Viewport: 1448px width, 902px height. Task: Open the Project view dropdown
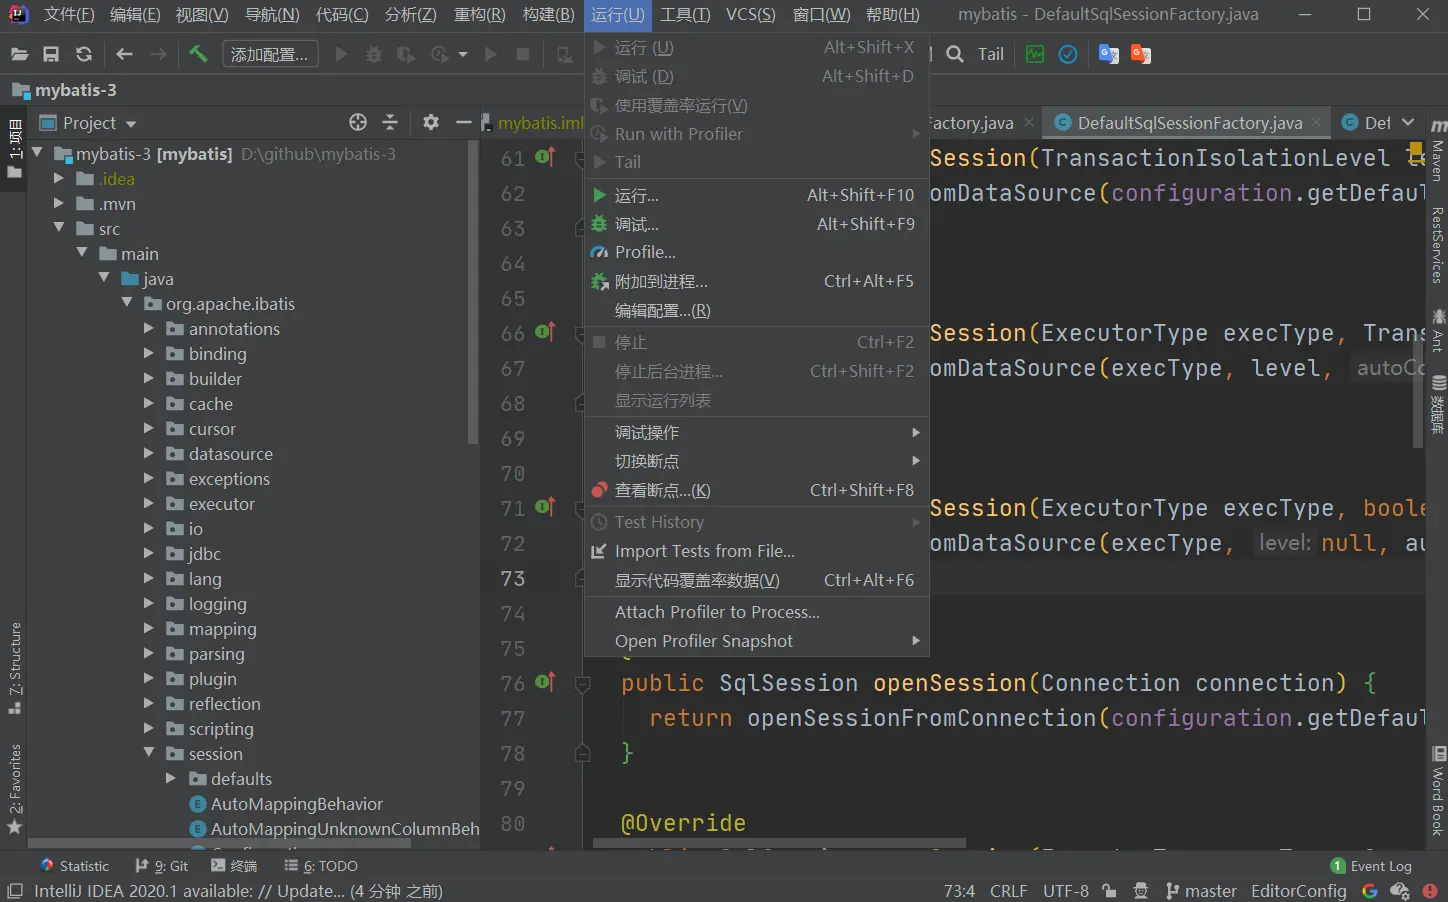pos(99,123)
